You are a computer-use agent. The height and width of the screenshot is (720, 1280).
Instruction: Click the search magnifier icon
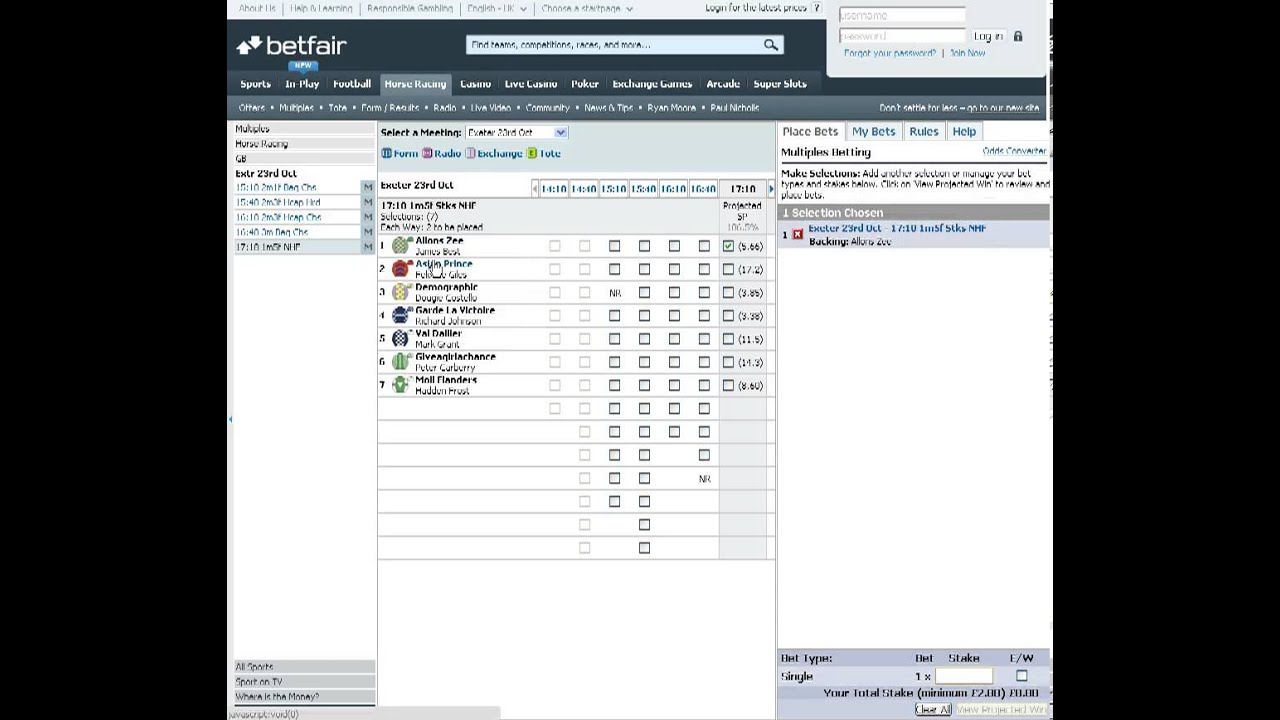[x=771, y=45]
